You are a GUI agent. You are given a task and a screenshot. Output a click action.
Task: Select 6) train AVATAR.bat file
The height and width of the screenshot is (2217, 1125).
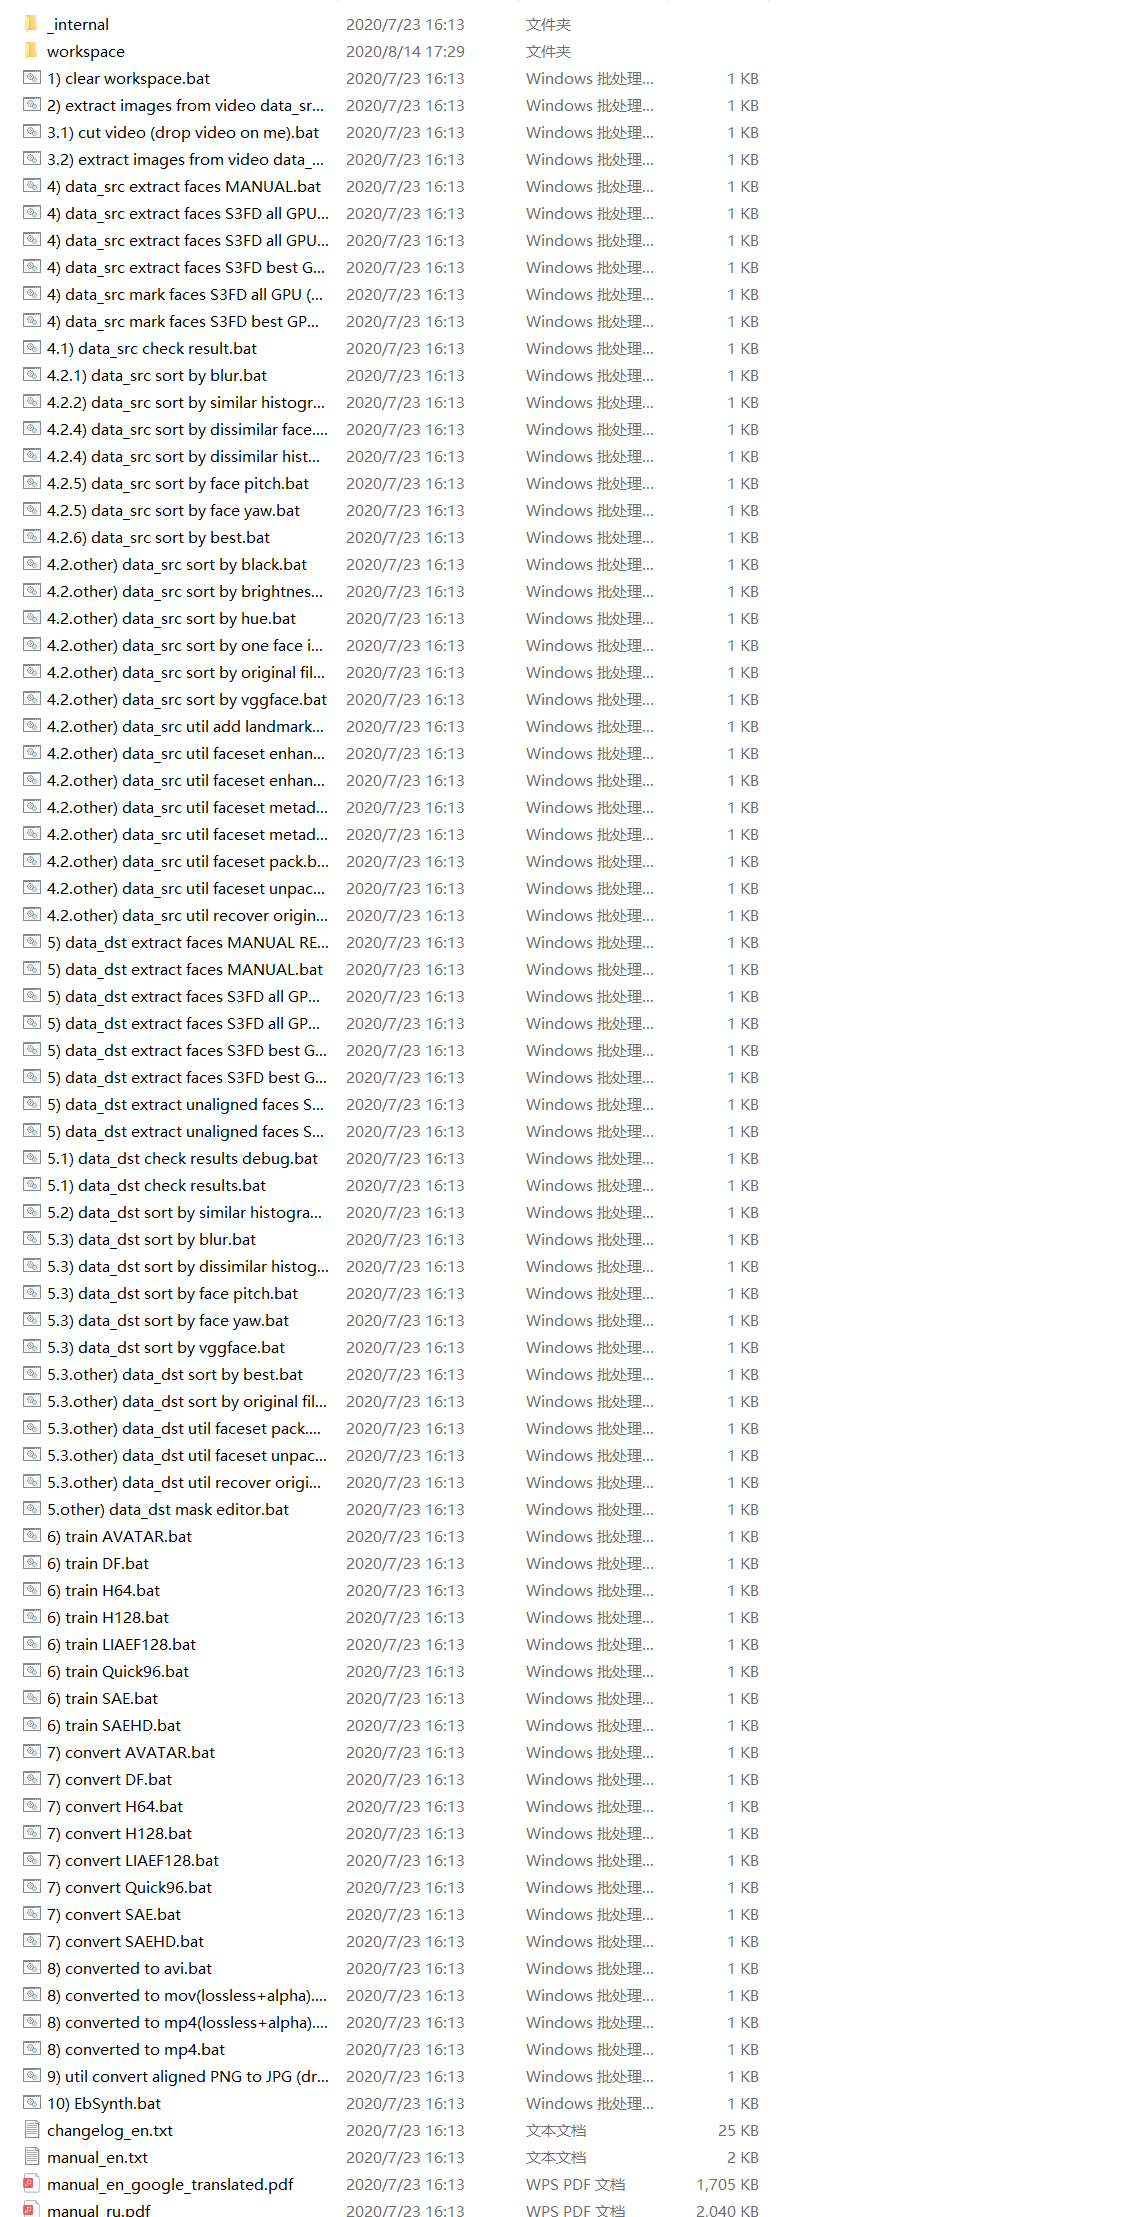coord(119,1536)
